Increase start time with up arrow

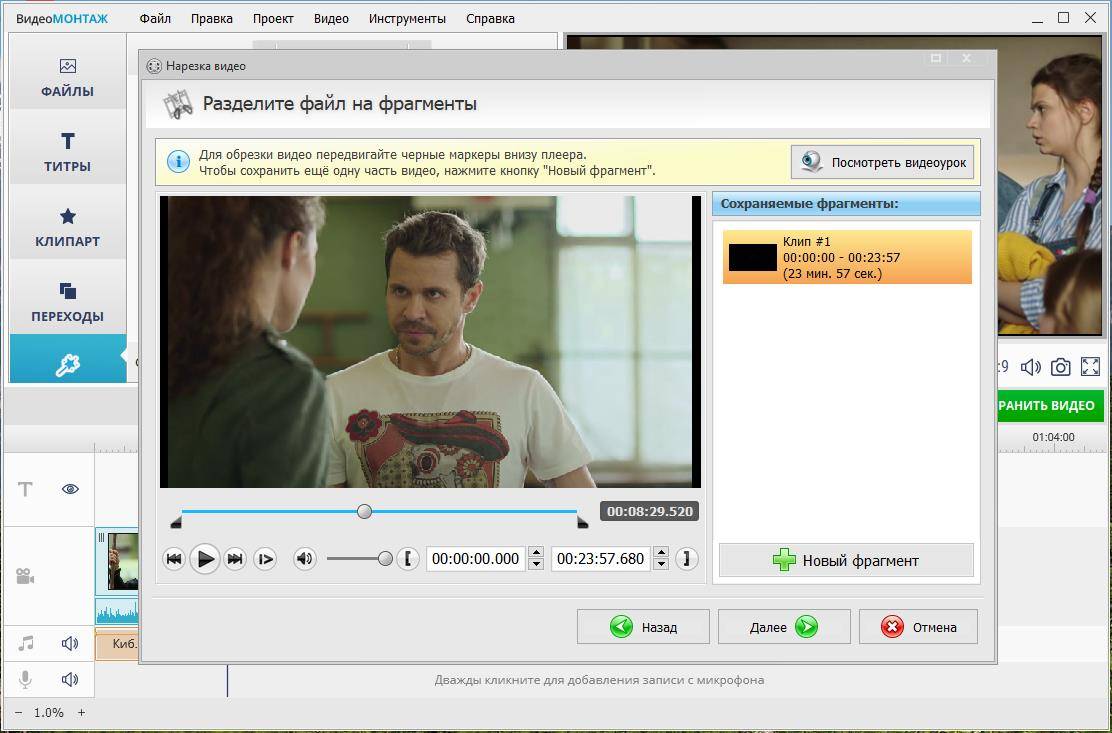click(536, 553)
